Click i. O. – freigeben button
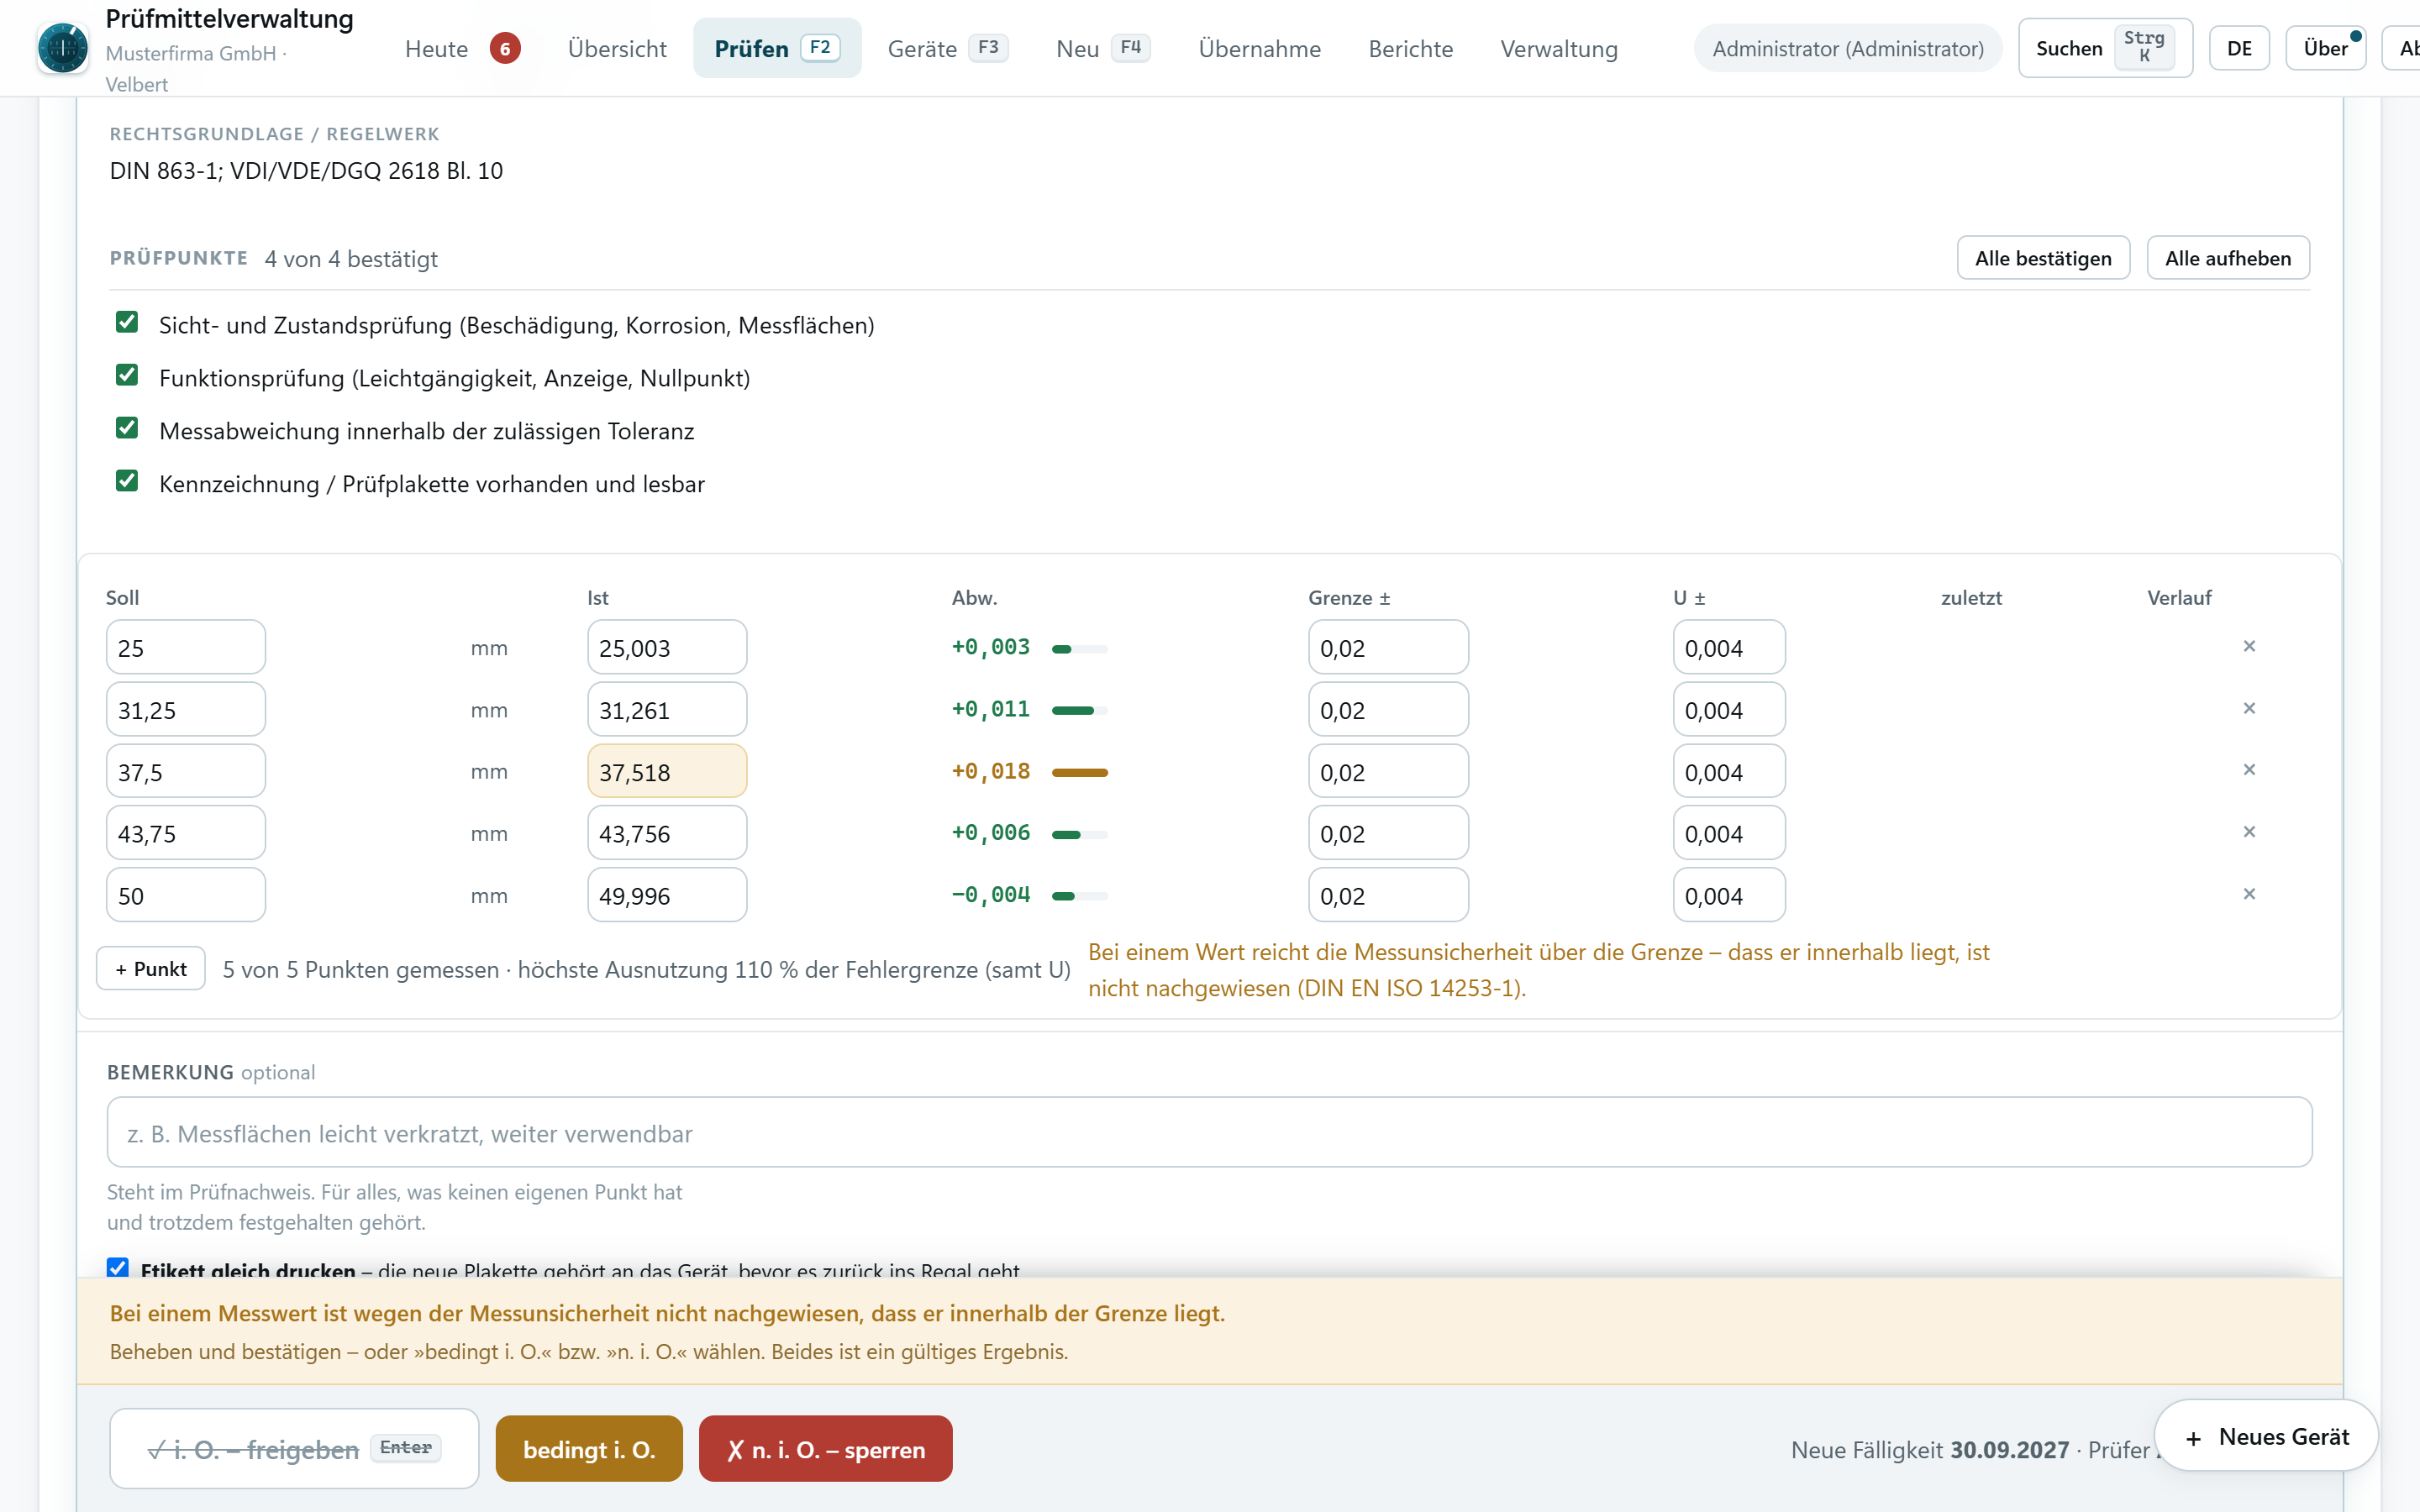This screenshot has width=2420, height=1512. [x=294, y=1448]
